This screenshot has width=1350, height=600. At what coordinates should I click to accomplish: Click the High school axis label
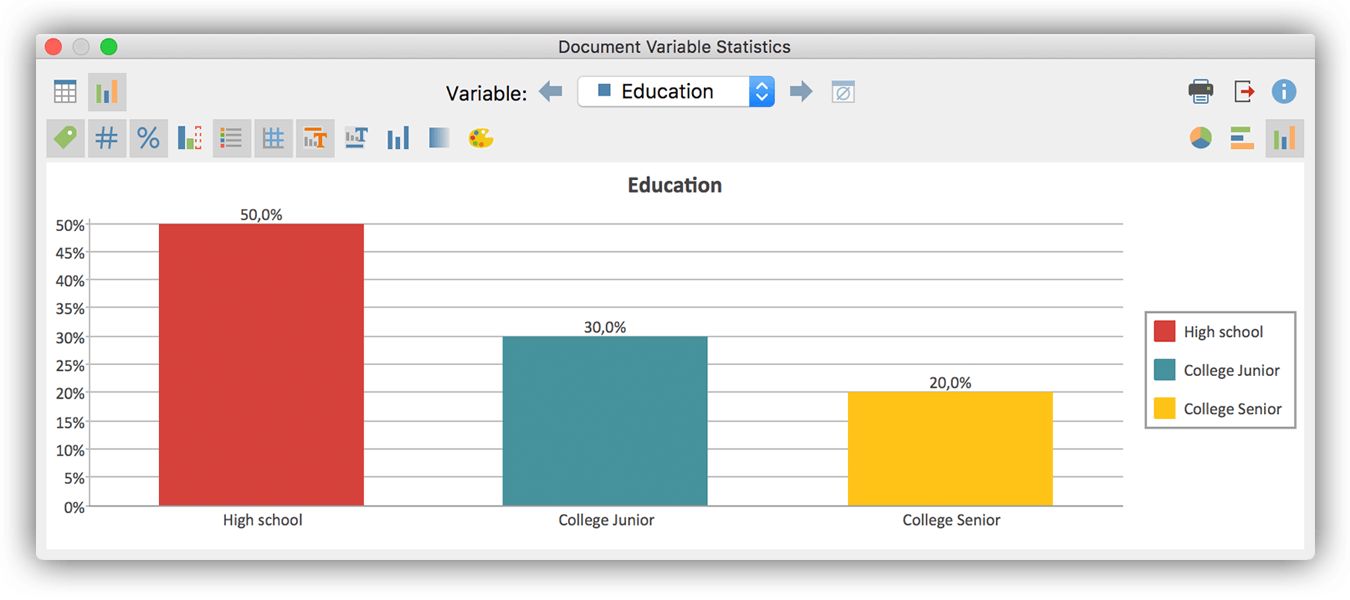point(263,521)
